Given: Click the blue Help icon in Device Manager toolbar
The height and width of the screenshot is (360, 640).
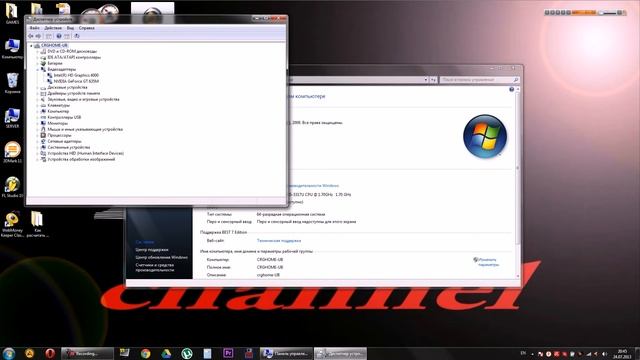Looking at the screenshot, I should (x=59, y=36).
